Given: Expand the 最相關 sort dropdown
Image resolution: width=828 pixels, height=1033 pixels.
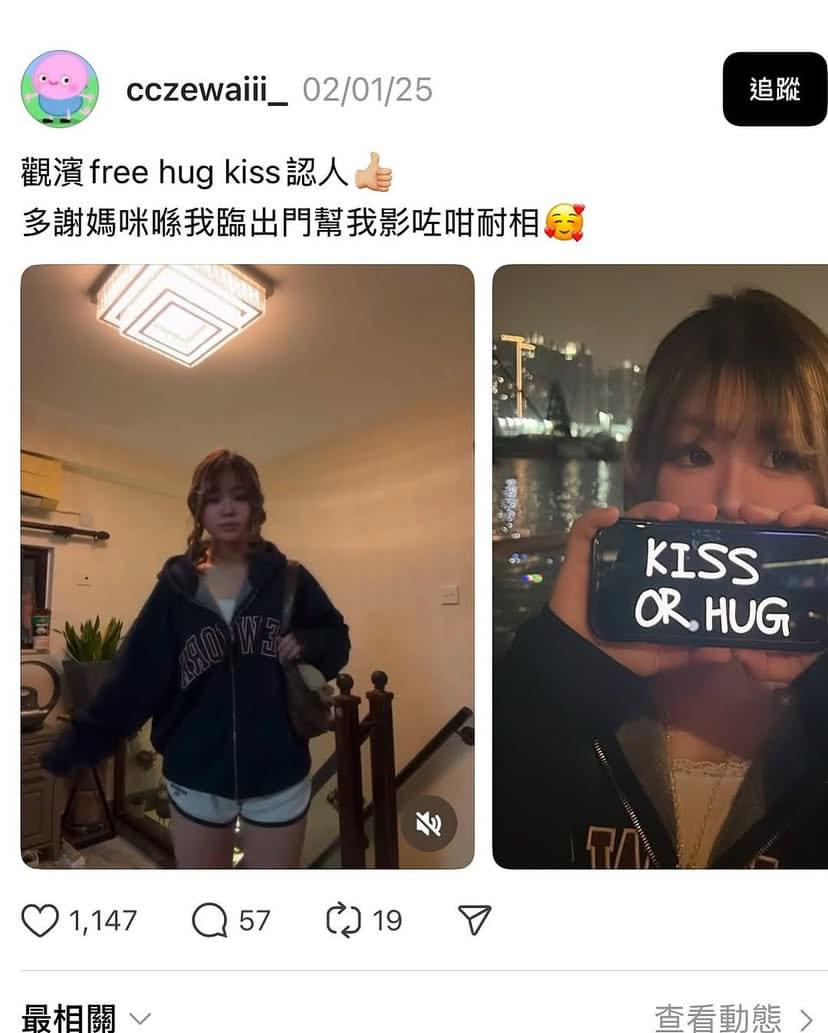Looking at the screenshot, I should 86,1018.
